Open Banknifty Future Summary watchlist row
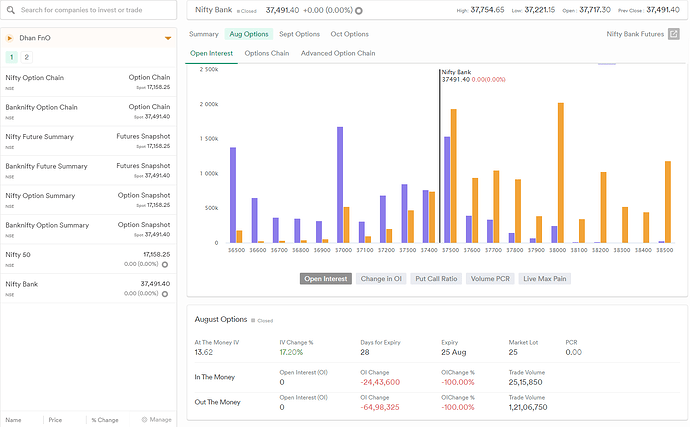 pyautogui.click(x=88, y=170)
